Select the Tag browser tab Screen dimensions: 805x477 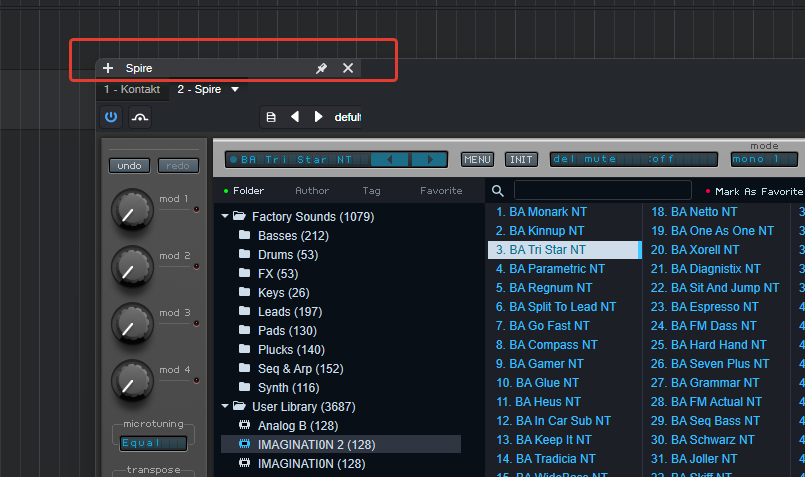coord(371,190)
